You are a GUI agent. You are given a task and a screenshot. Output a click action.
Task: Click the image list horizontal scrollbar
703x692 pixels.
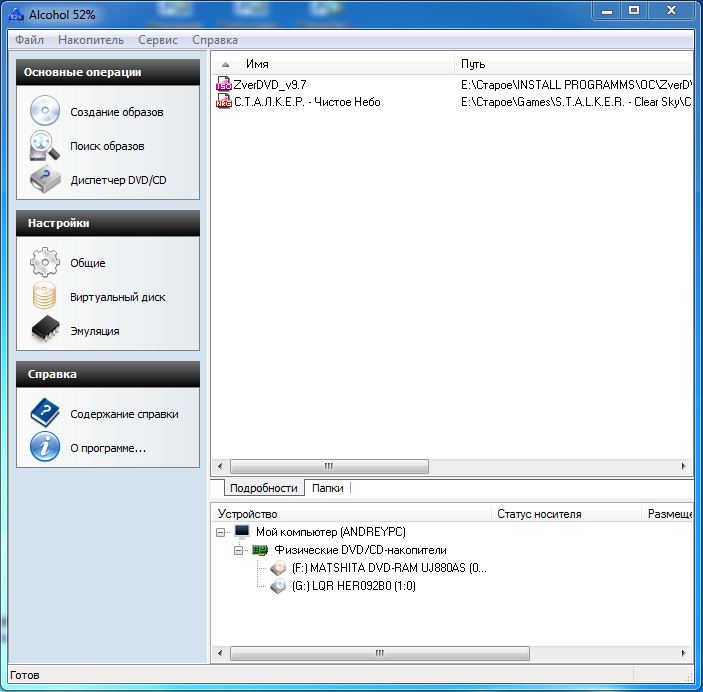(x=330, y=466)
